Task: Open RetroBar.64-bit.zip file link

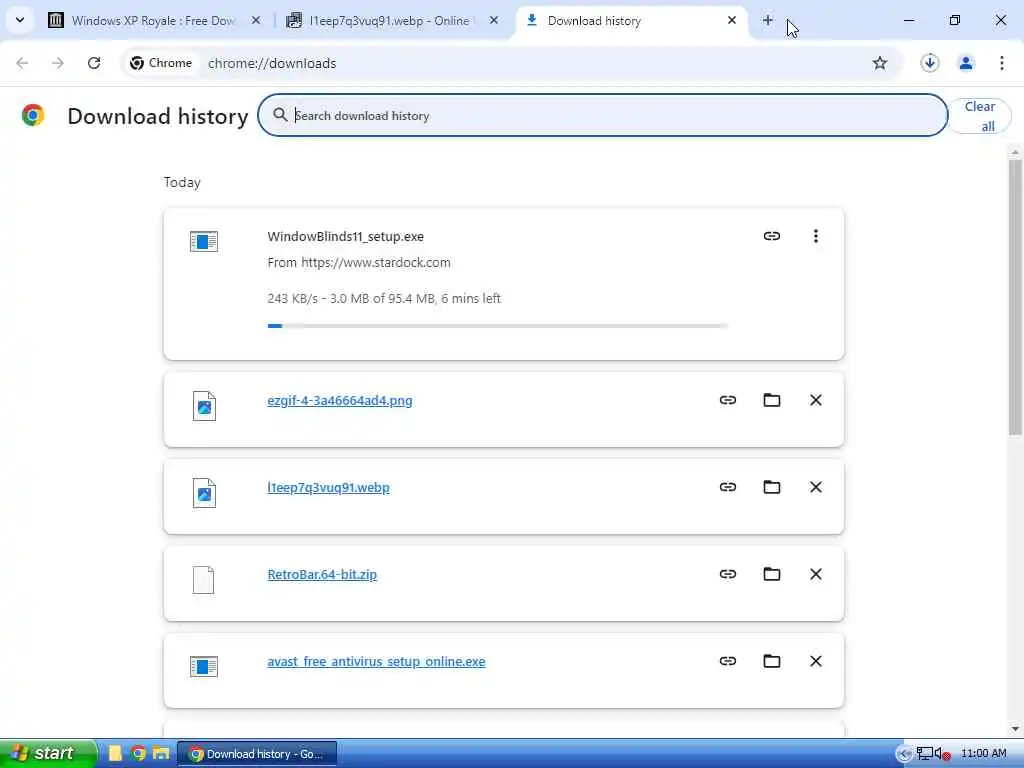Action: 322,574
